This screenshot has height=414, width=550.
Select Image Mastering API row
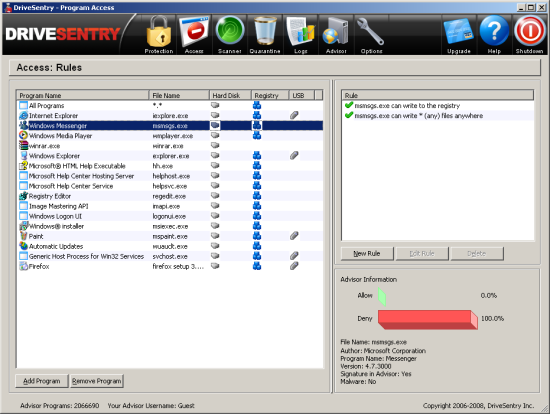(x=170, y=206)
